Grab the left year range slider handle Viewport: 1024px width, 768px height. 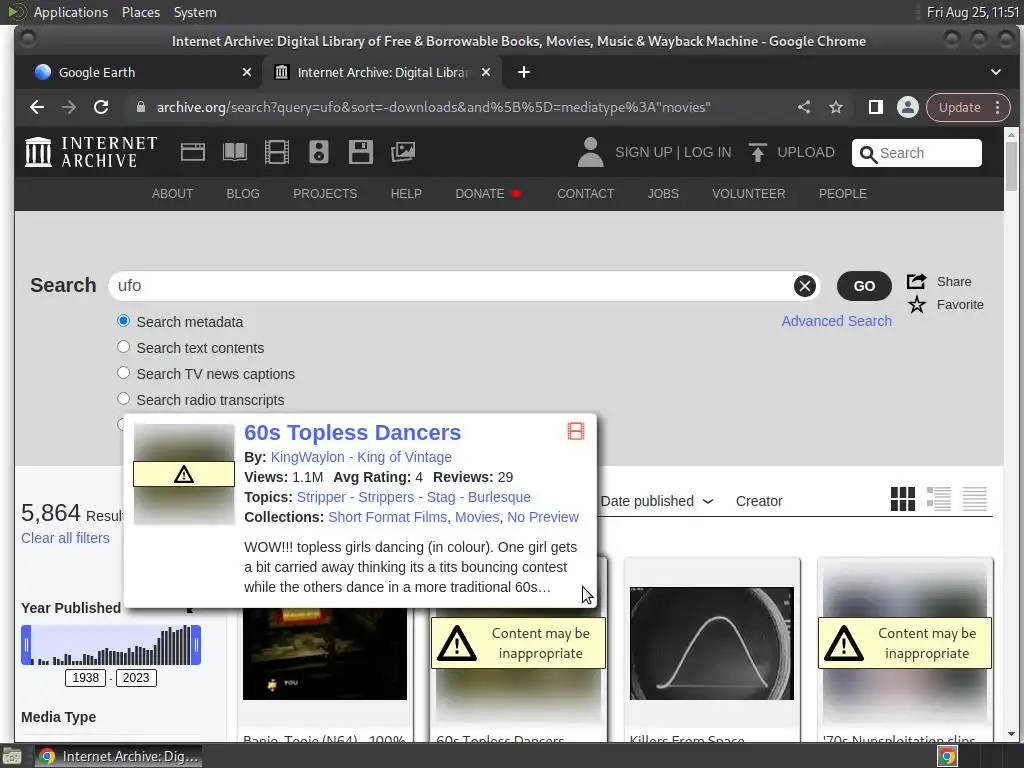26,645
